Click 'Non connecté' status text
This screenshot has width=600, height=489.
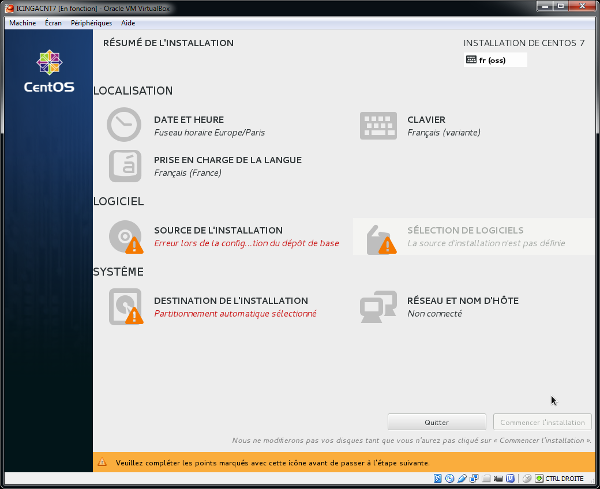pos(435,314)
